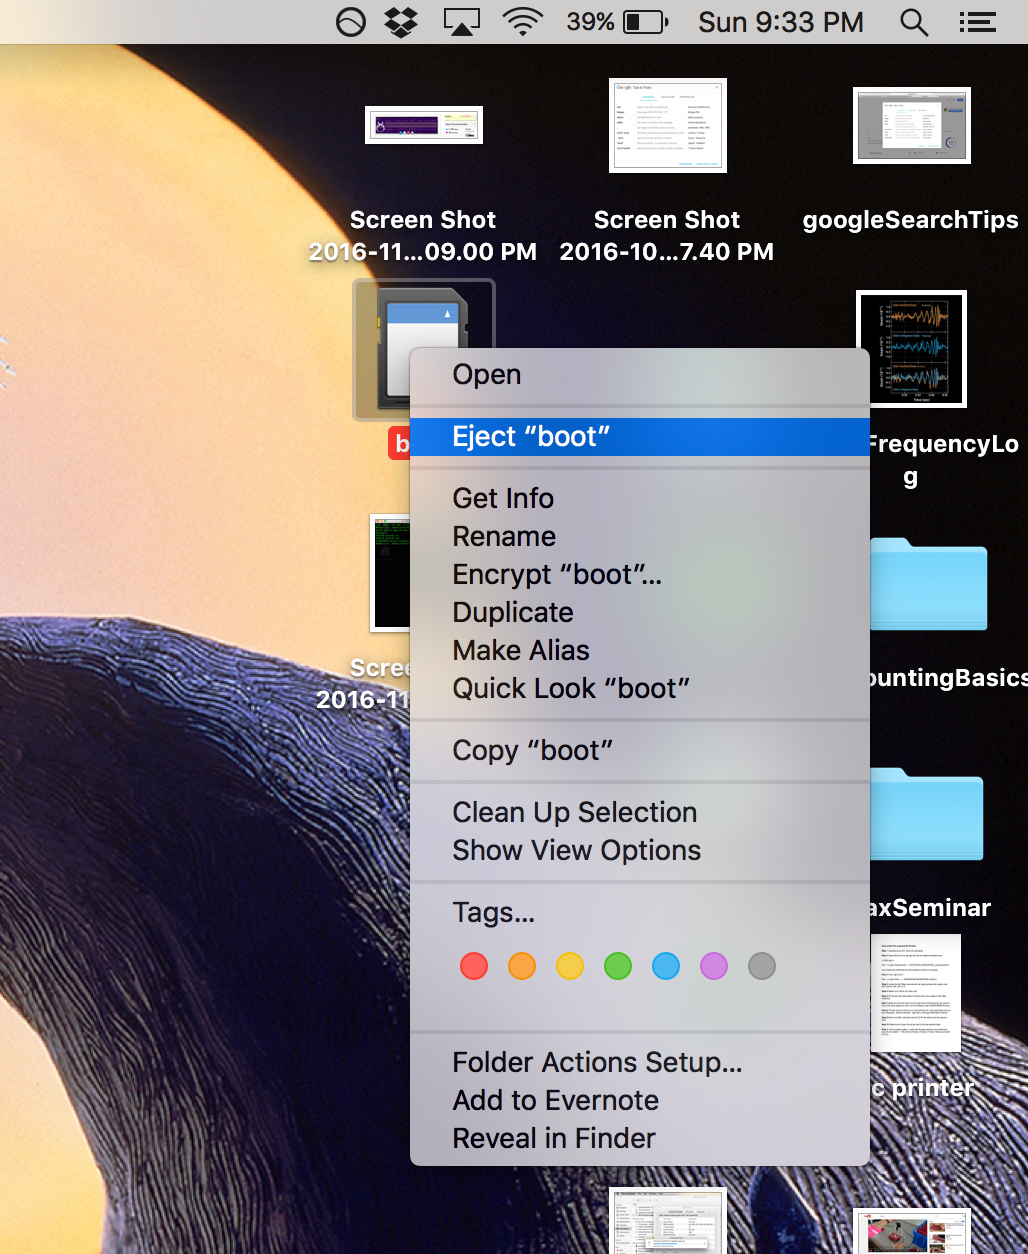Apply the purple tag color

714,966
